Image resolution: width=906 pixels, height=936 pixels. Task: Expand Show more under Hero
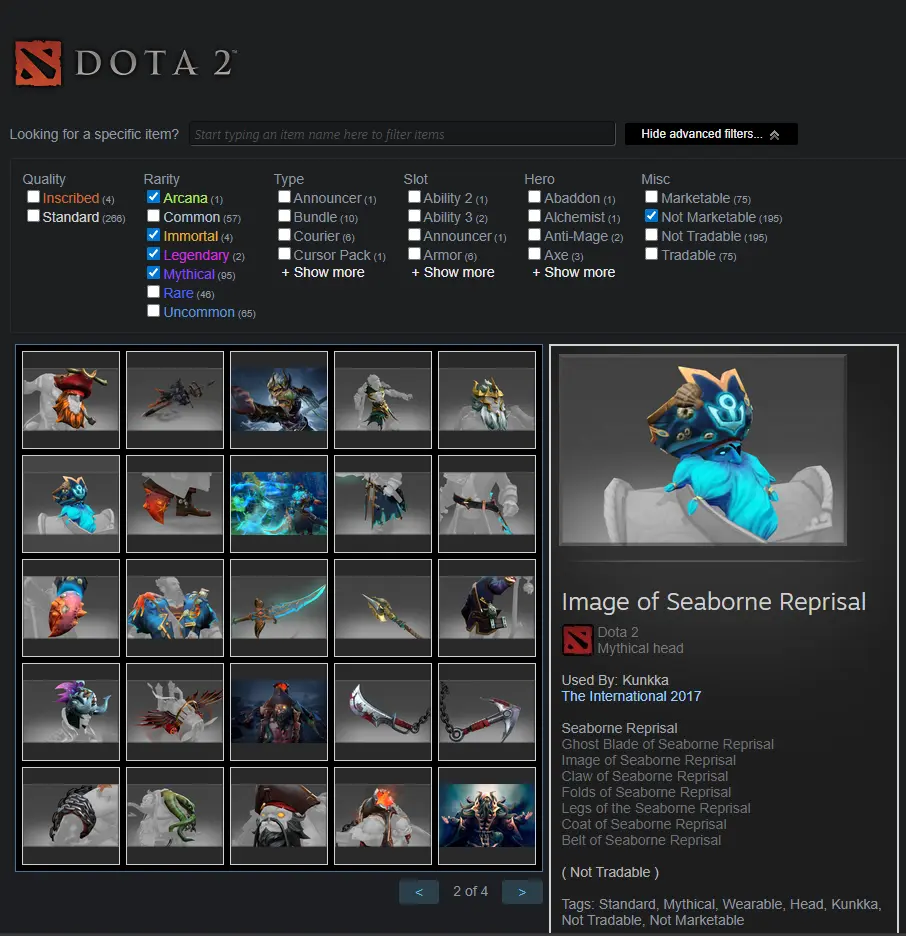[574, 273]
